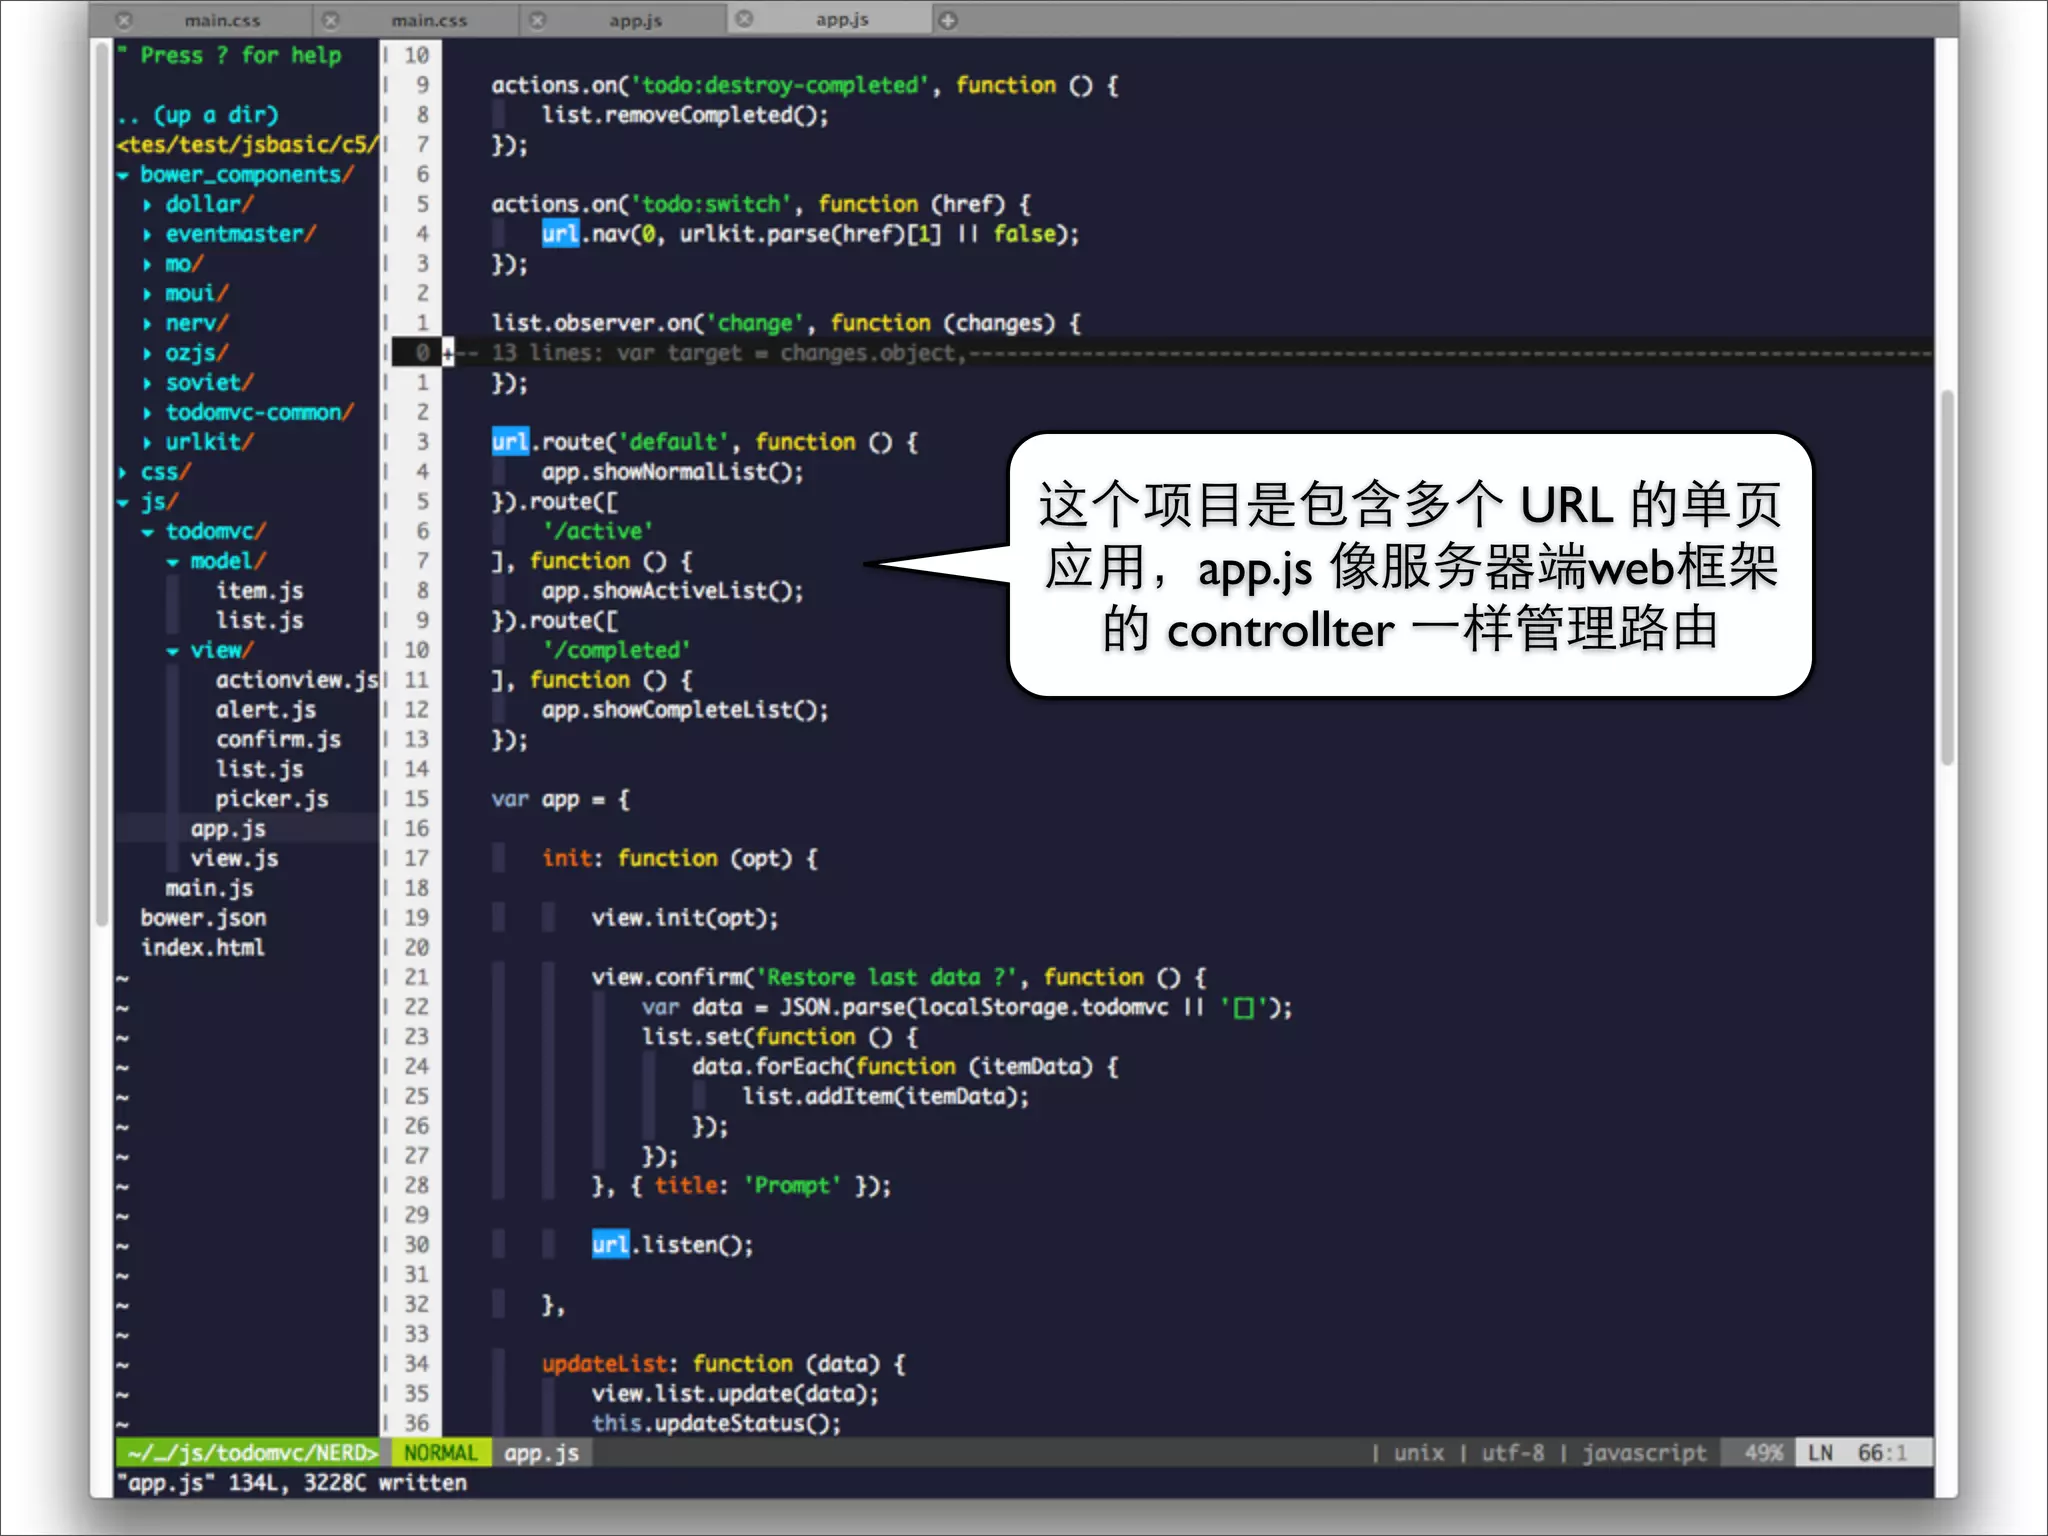Screen dimensions: 2048x1536
Task: Select the highlighted app.js tree entry
Action: tap(228, 829)
